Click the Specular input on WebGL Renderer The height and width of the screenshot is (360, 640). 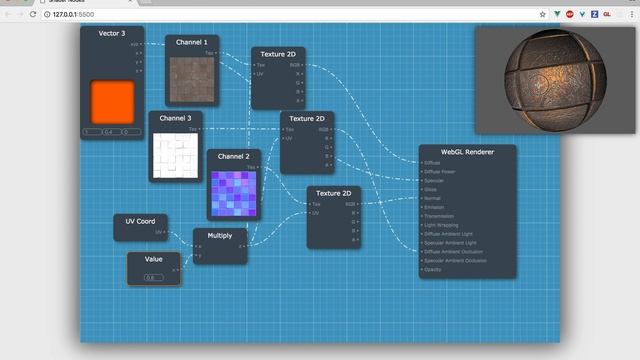(x=422, y=180)
